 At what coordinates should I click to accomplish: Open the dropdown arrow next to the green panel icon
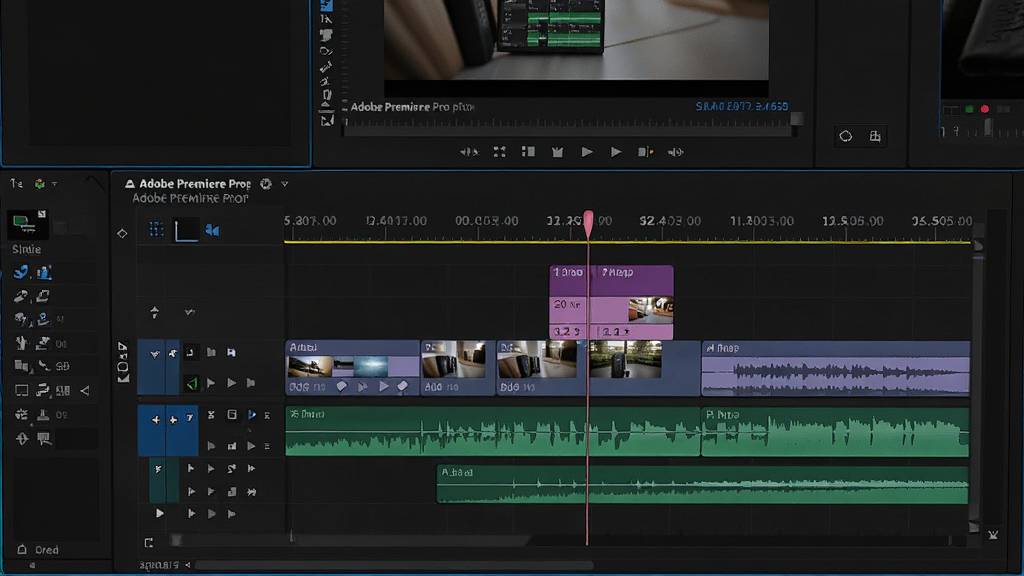(x=55, y=184)
